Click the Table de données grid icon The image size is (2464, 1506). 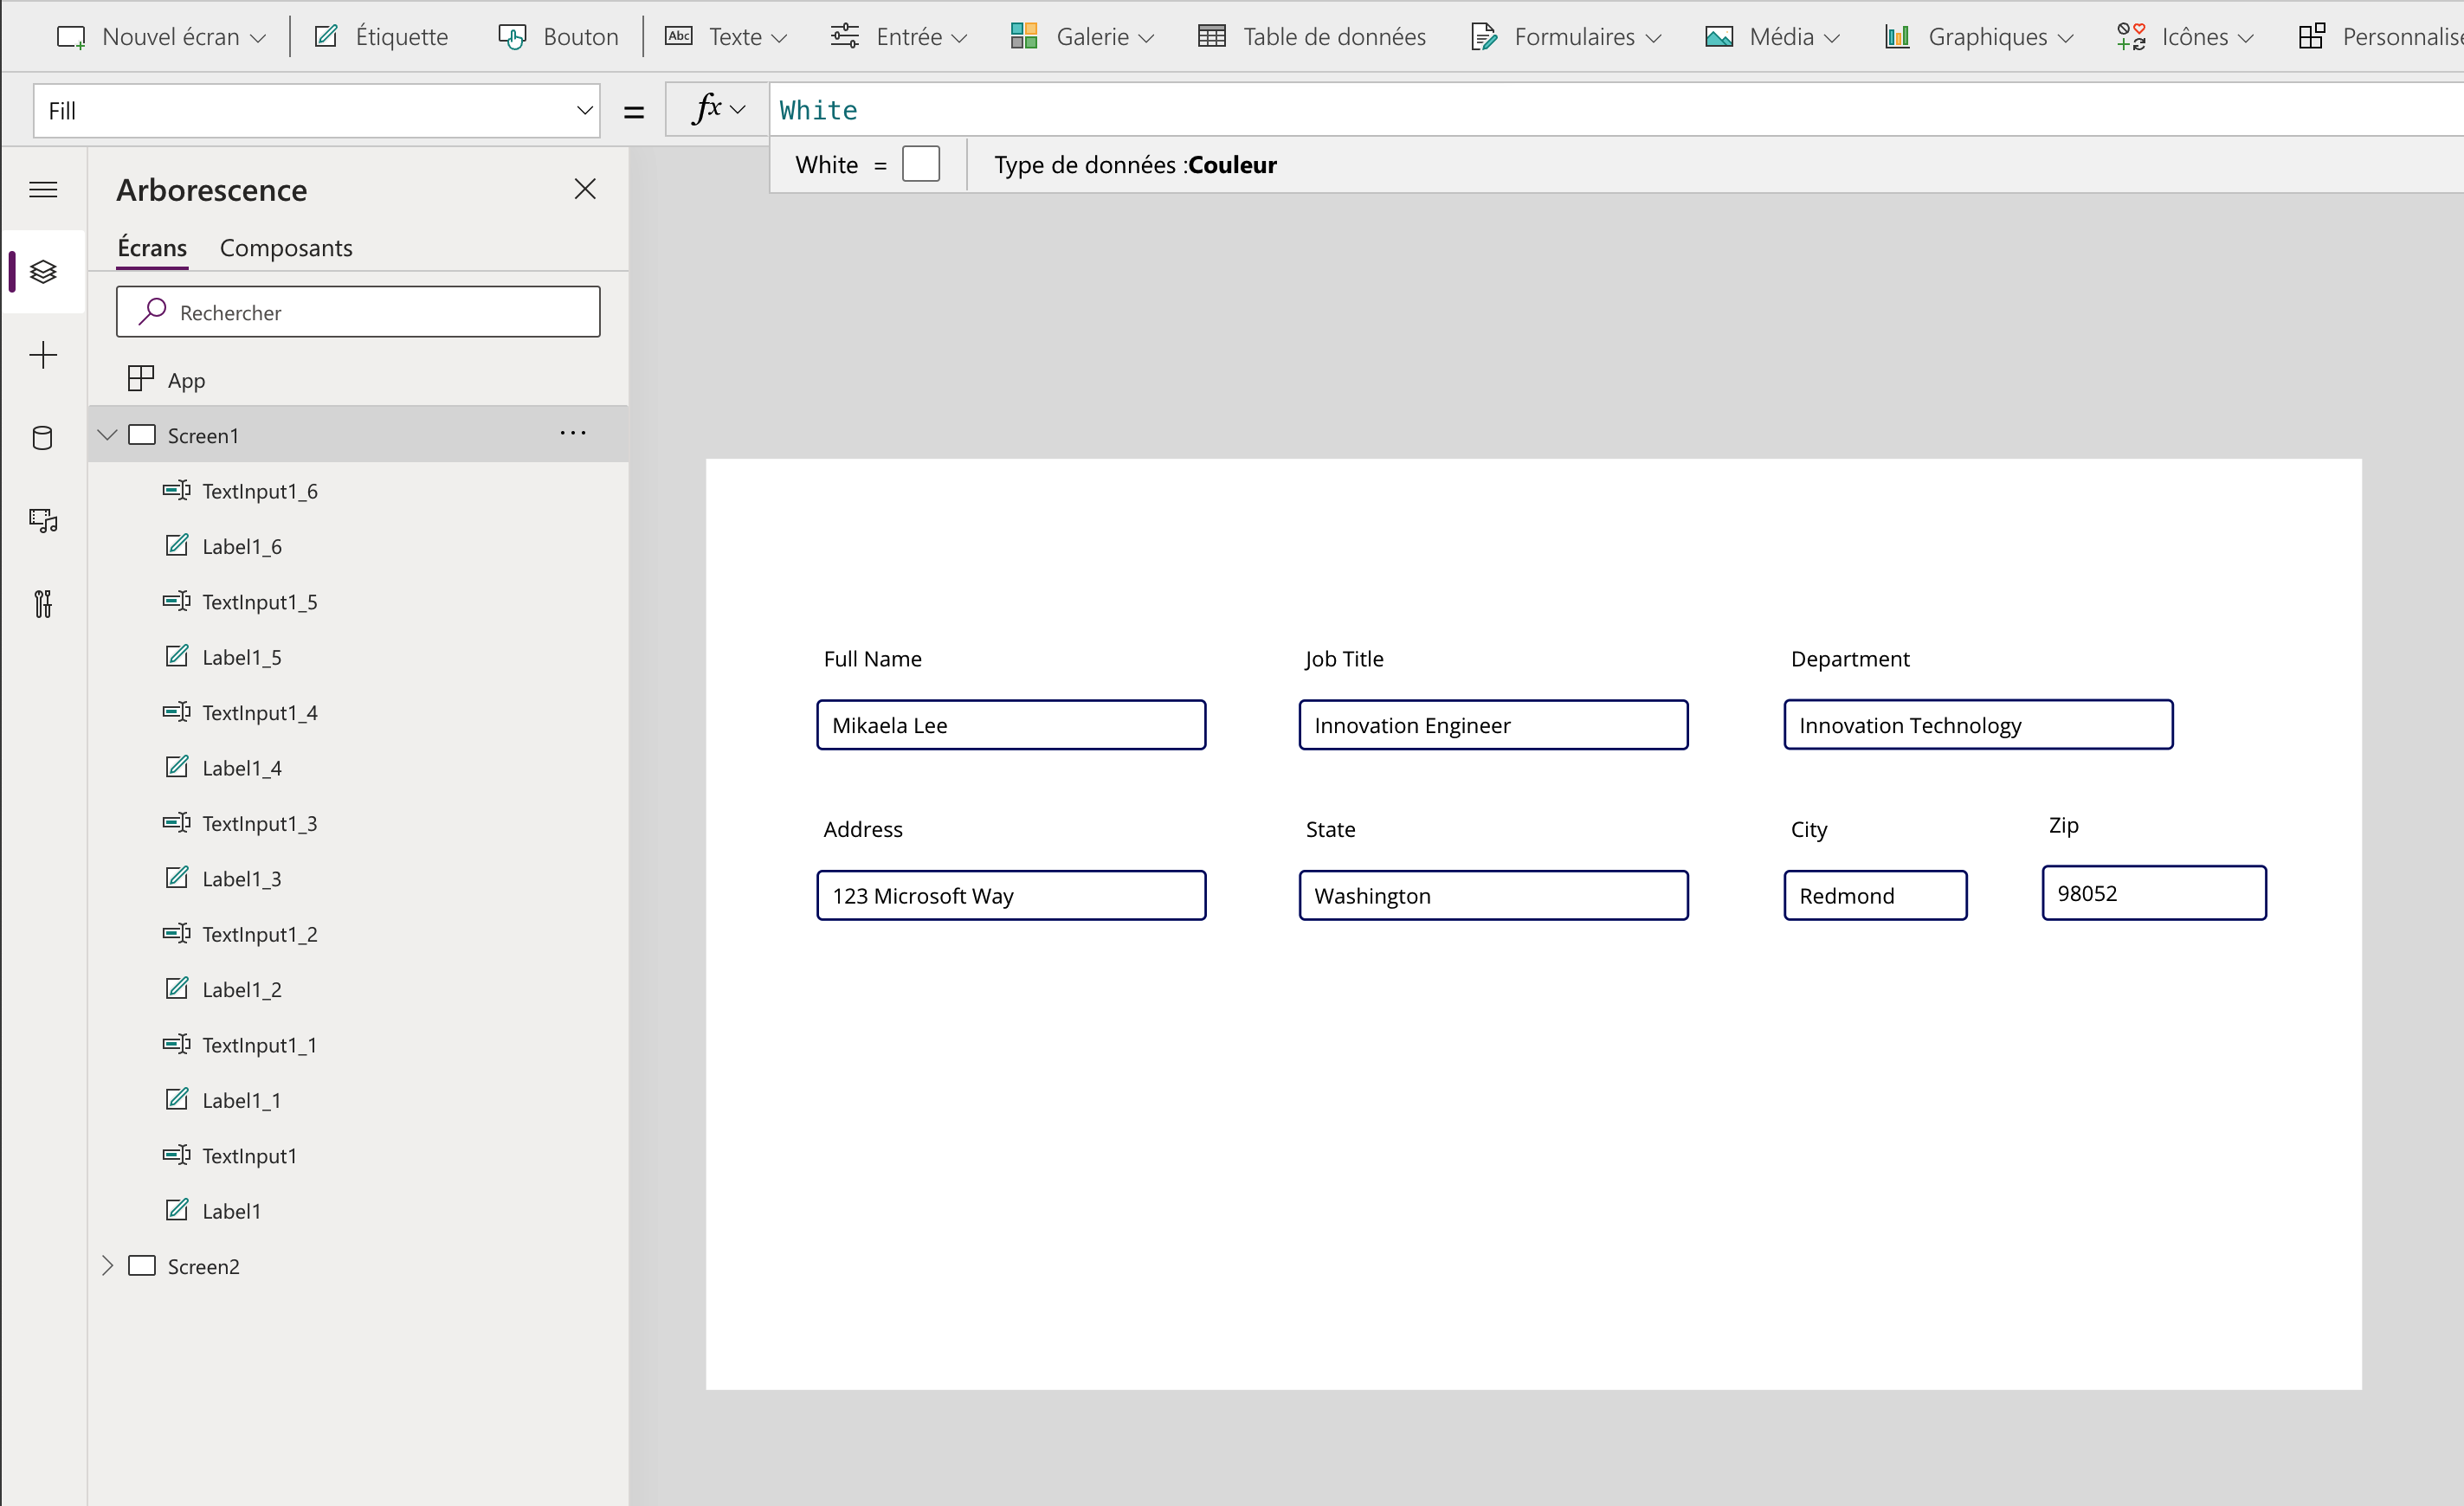point(1212,37)
